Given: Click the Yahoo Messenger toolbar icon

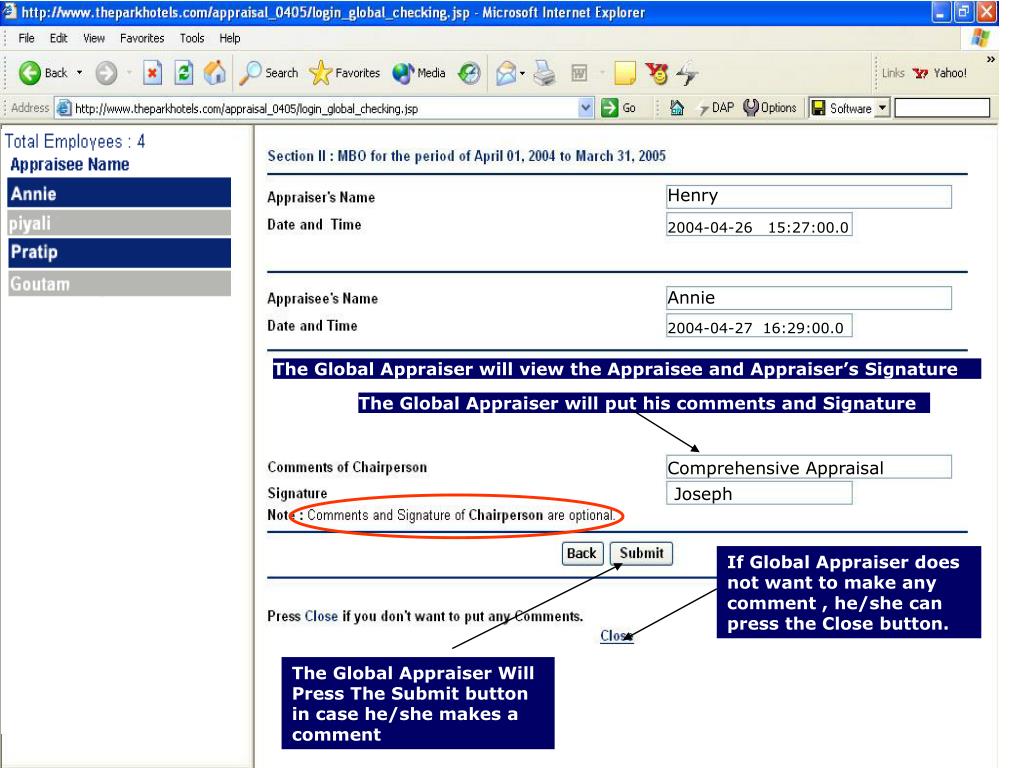Looking at the screenshot, I should tap(657, 73).
